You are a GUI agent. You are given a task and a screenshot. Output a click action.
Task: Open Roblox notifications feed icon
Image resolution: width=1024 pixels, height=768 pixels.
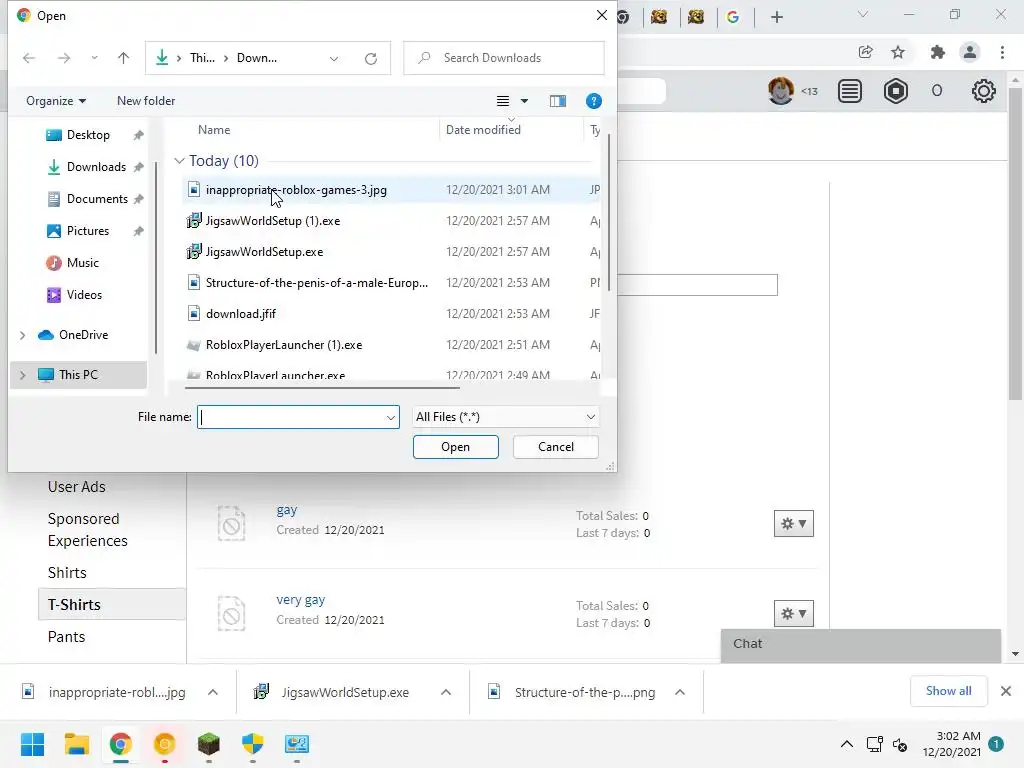click(x=849, y=91)
